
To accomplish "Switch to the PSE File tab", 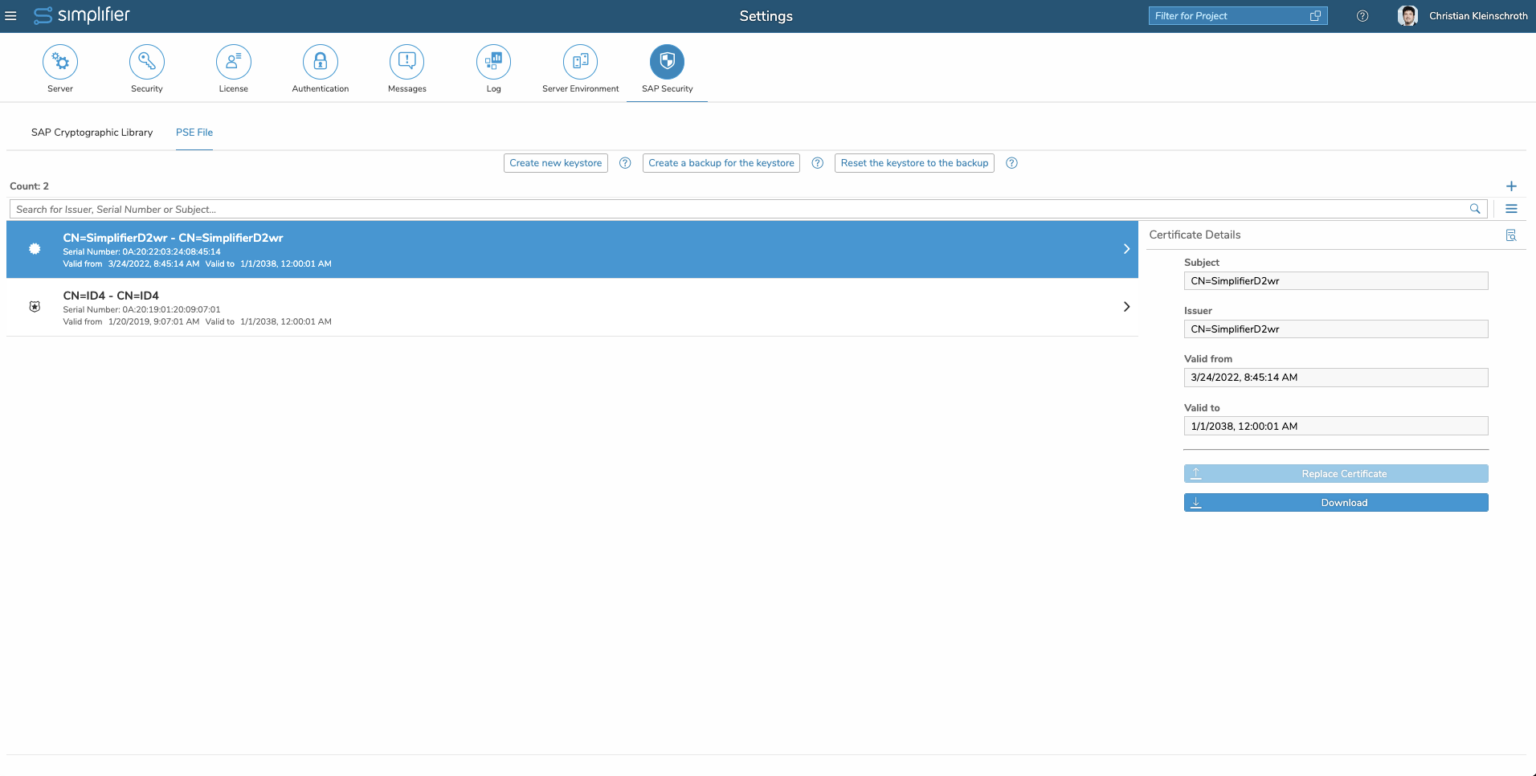I will [194, 132].
